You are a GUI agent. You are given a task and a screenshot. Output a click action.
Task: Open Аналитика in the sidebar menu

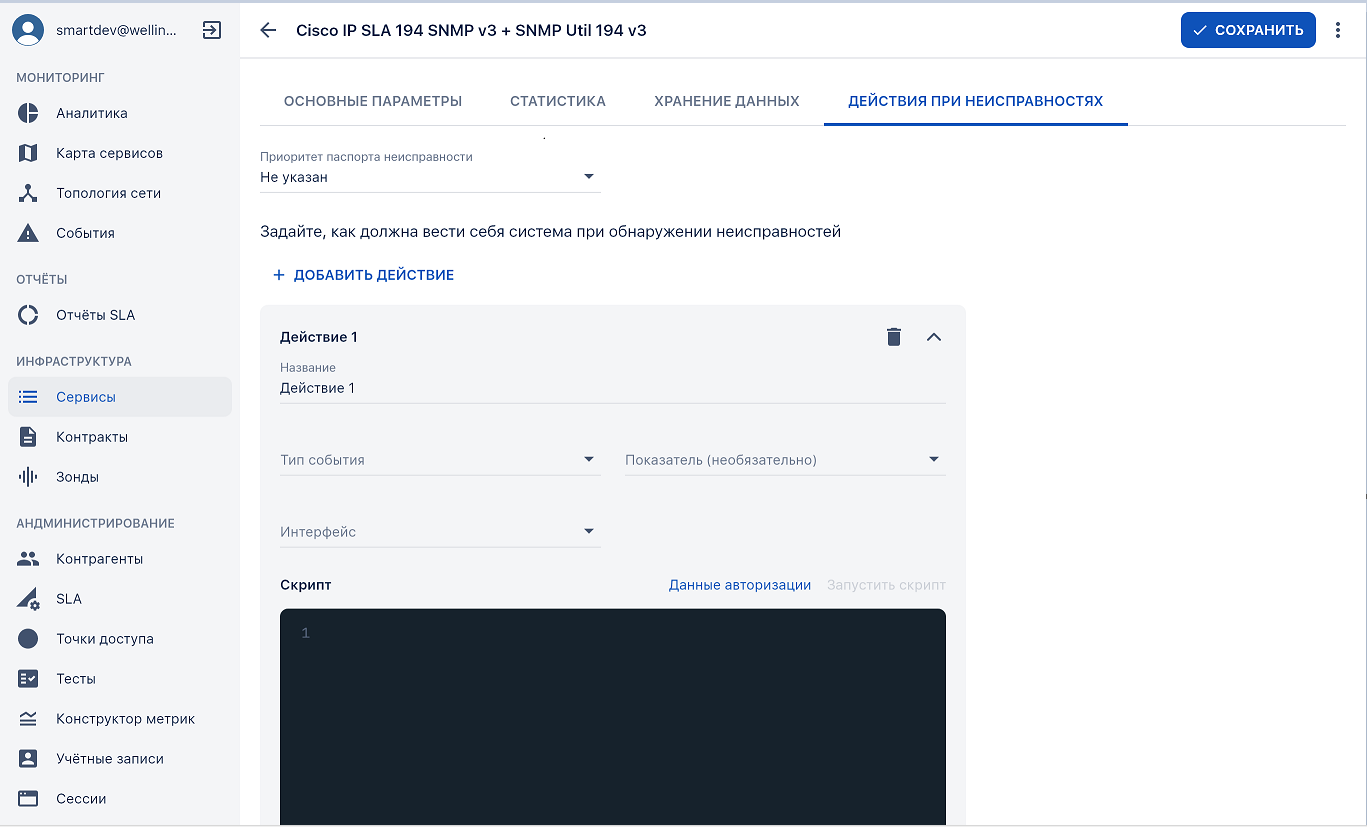[120, 113]
